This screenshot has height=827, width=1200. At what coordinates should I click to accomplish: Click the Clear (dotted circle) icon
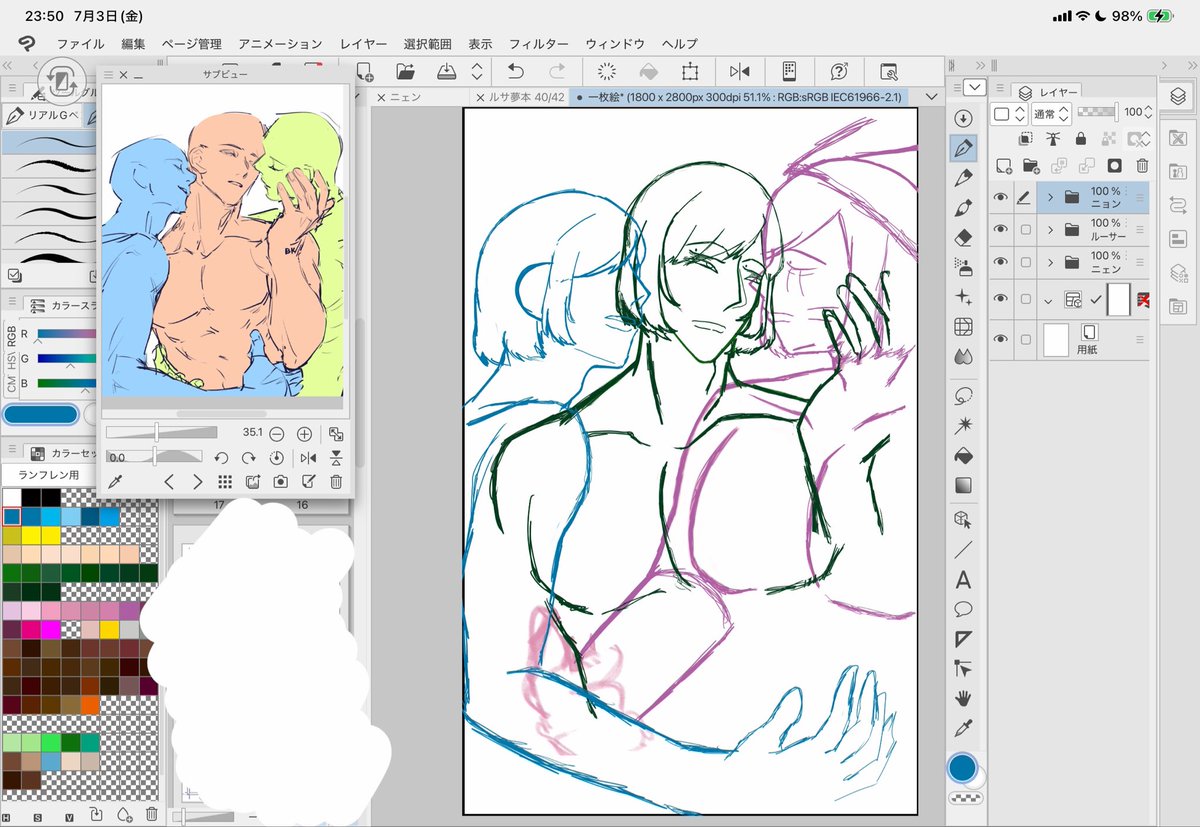606,71
